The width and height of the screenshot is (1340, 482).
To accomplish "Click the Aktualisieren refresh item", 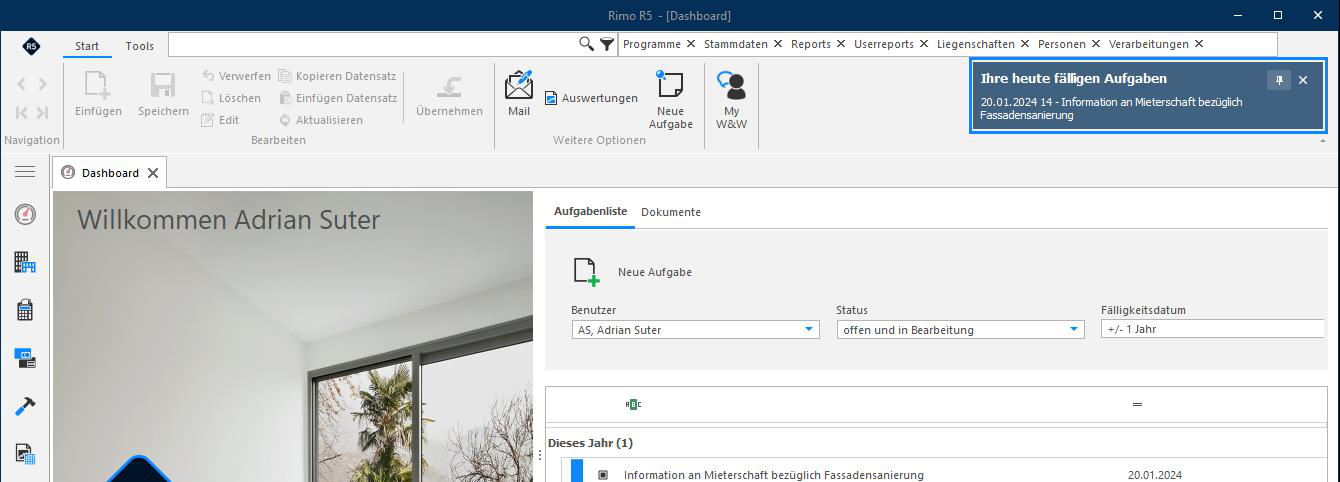I will click(x=320, y=120).
